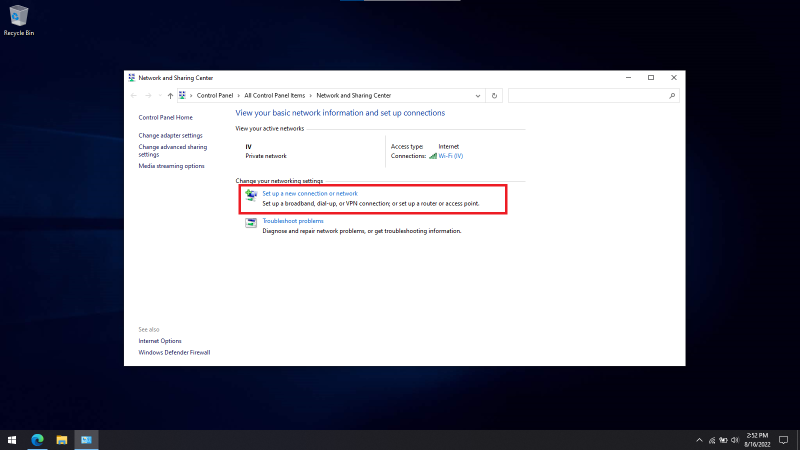The width and height of the screenshot is (800, 450).
Task: Click the Windows Start button
Action: pyautogui.click(x=13, y=439)
